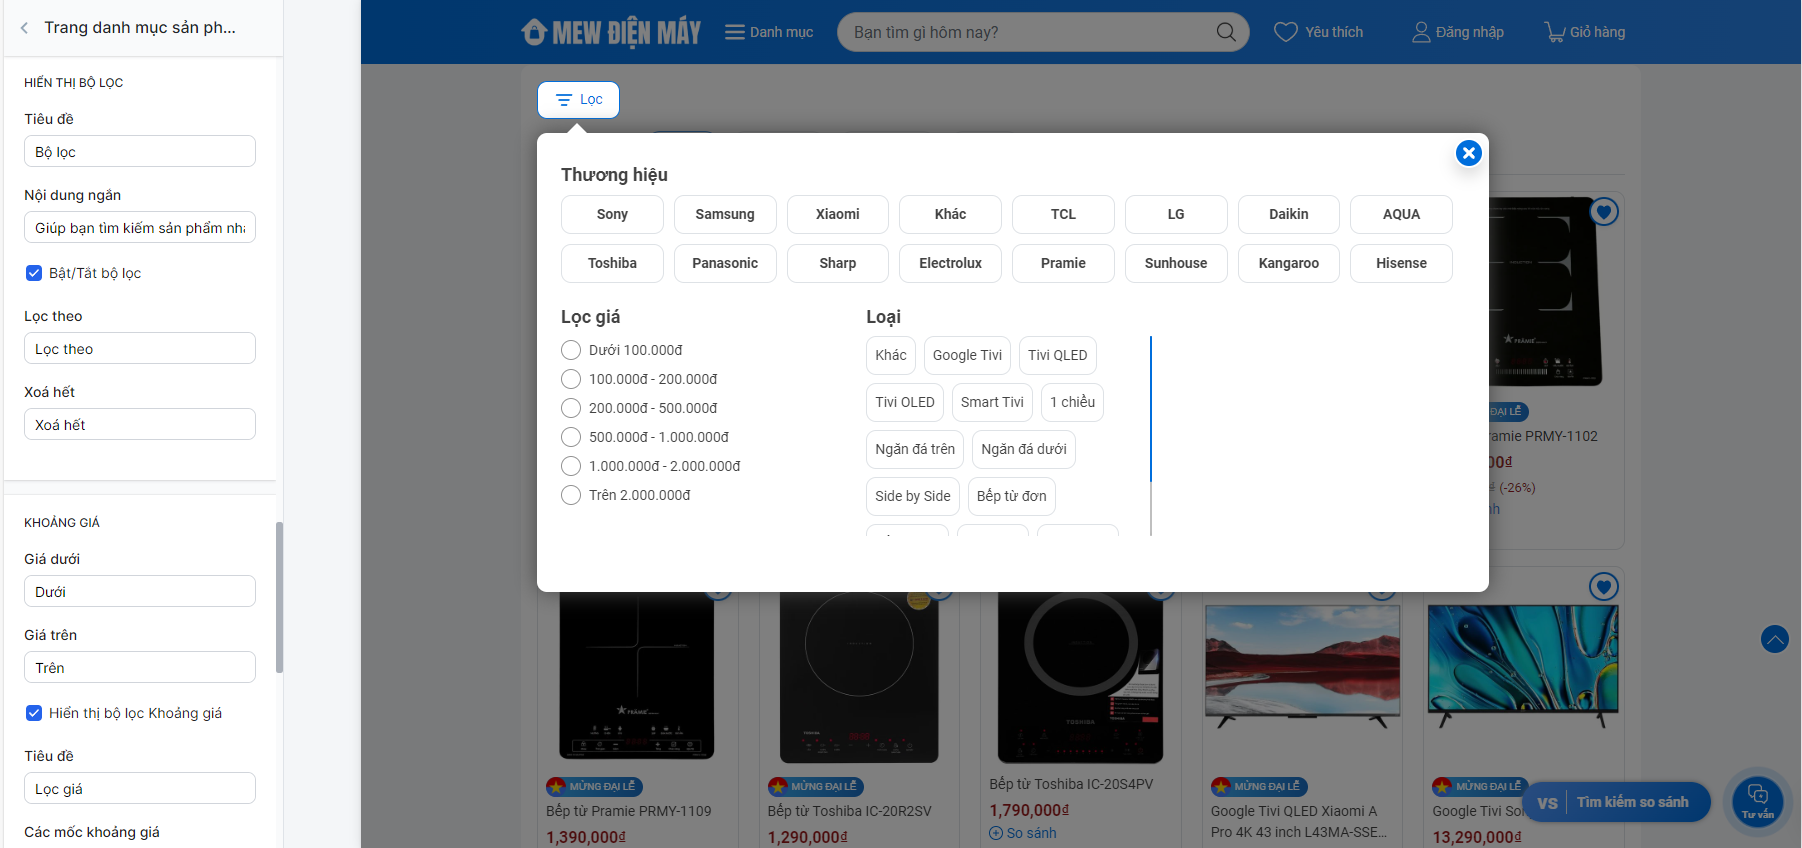The width and height of the screenshot is (1802, 848).
Task: Select the Smart Tivi type
Action: click(992, 402)
